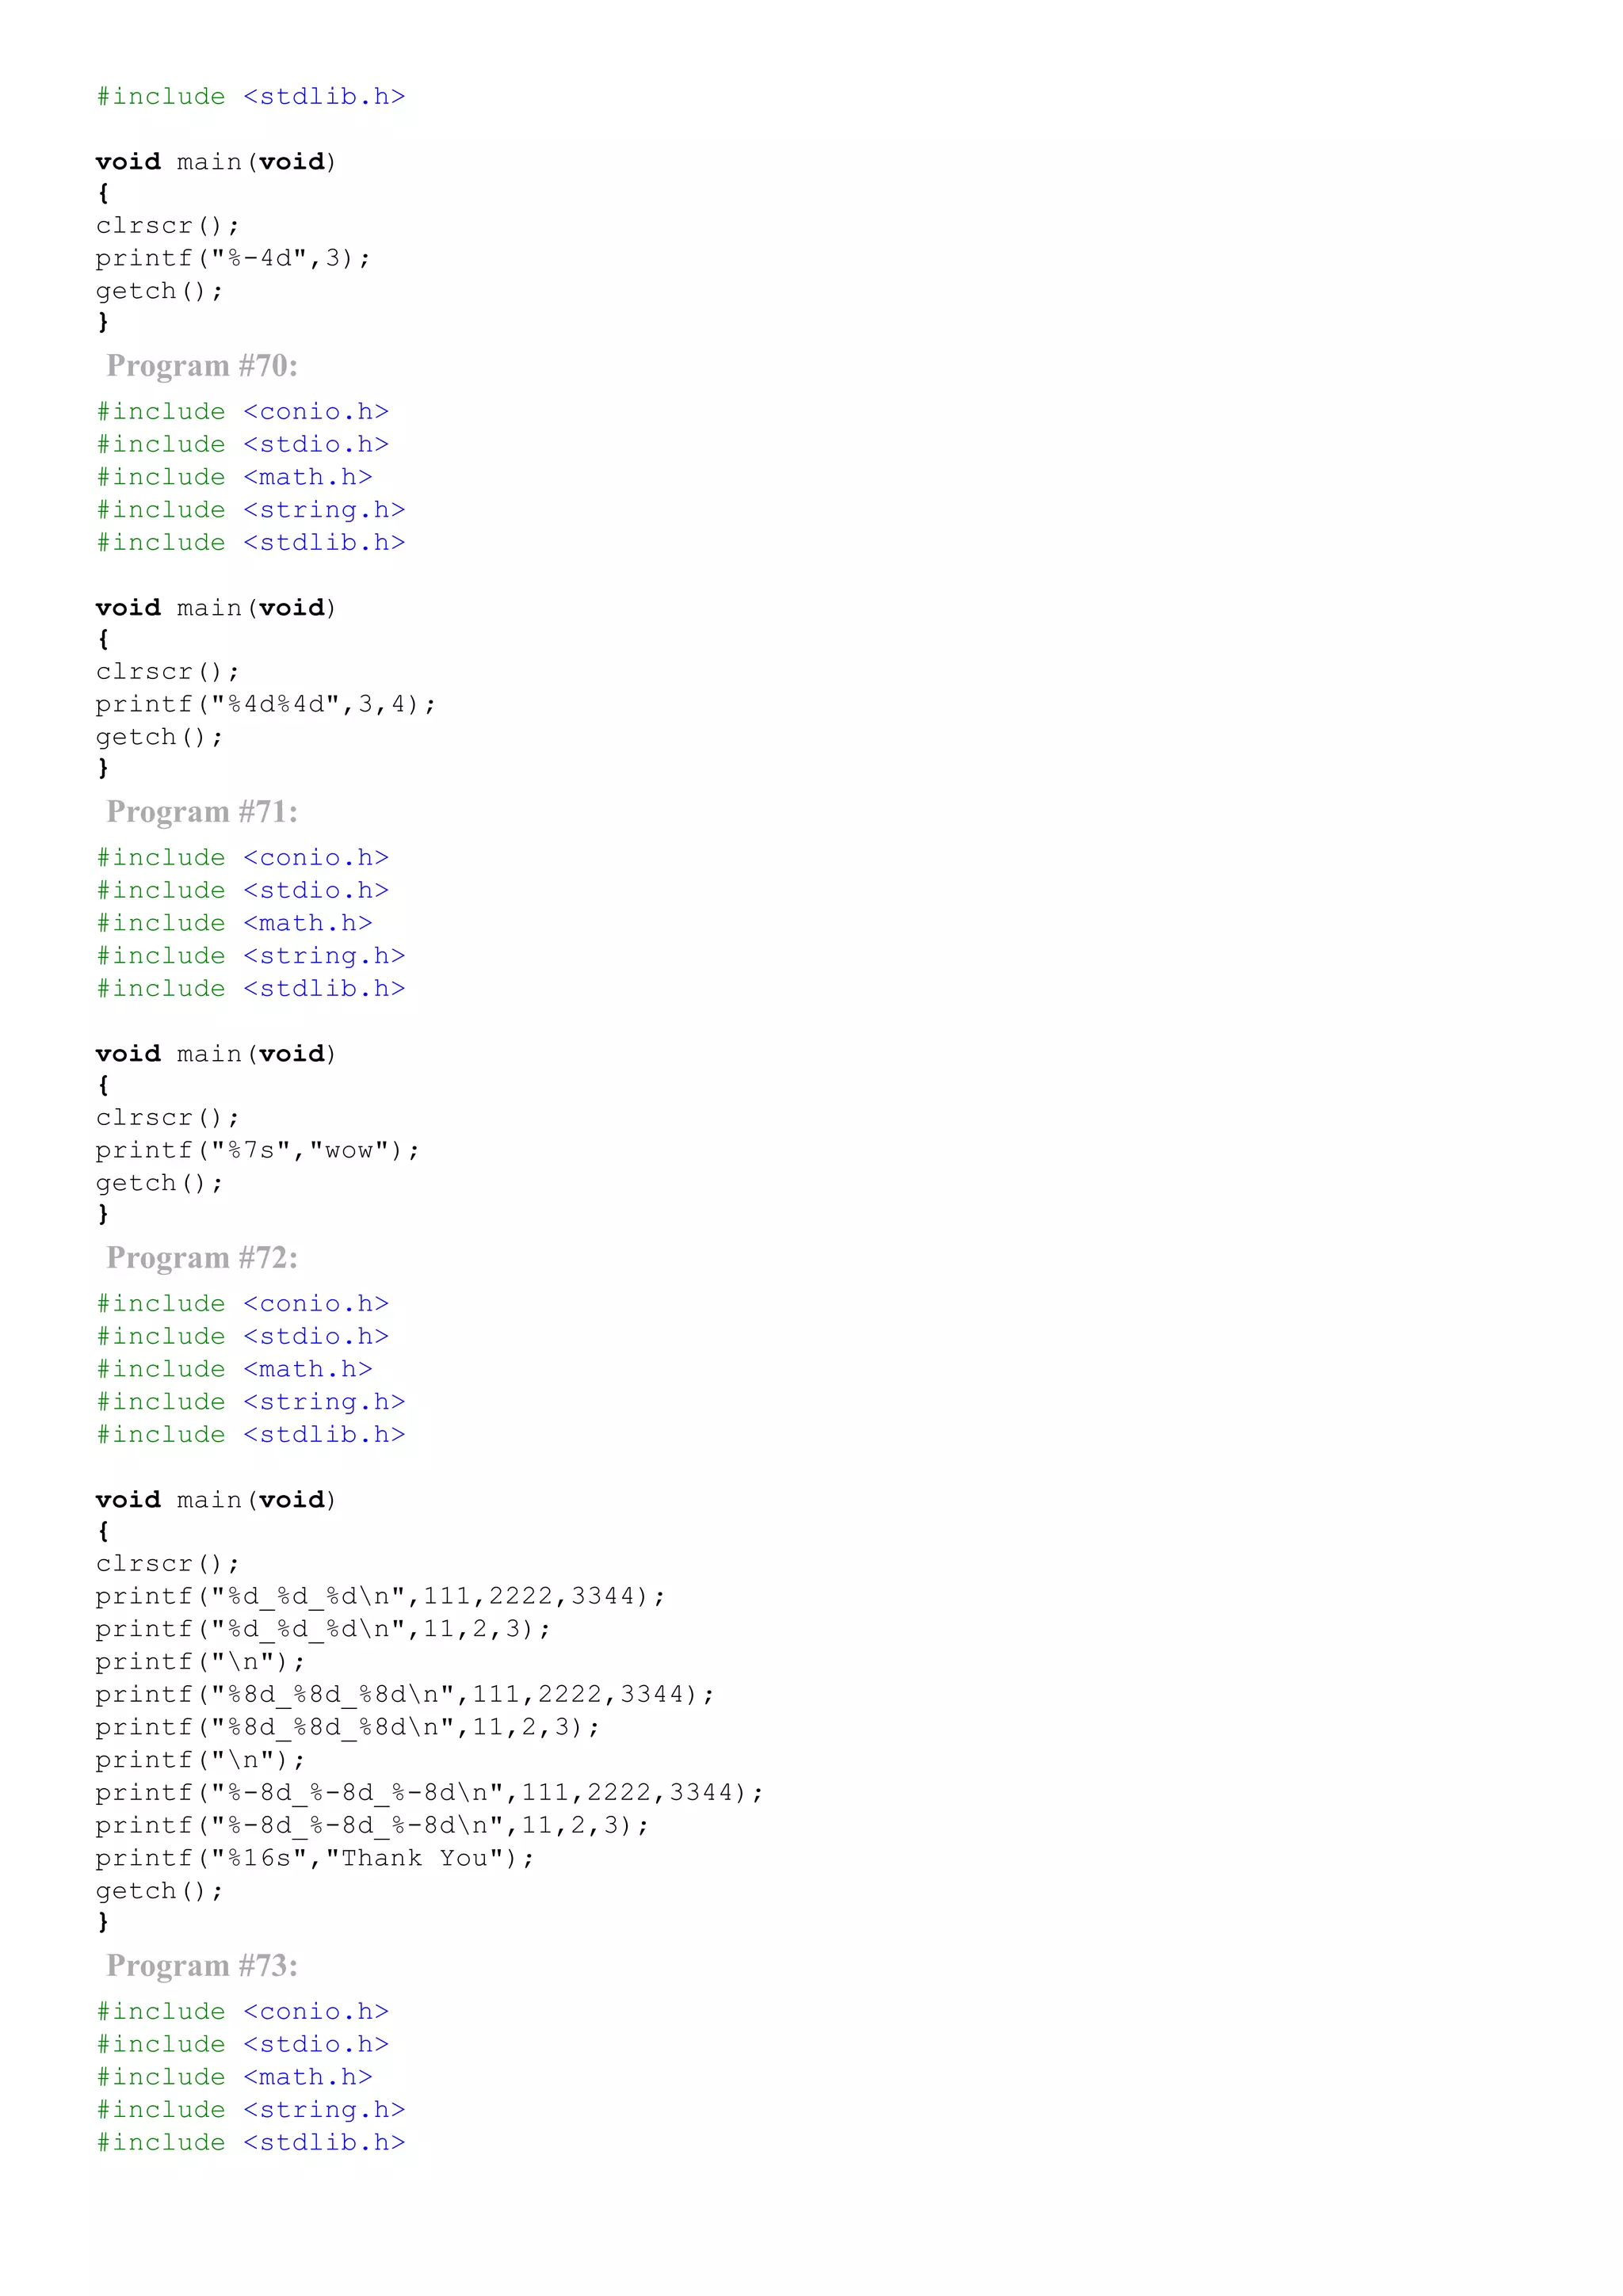Select the printf("%16s","Thank You"); line
Screen dimensions: 1623x2296
[x=315, y=1859]
